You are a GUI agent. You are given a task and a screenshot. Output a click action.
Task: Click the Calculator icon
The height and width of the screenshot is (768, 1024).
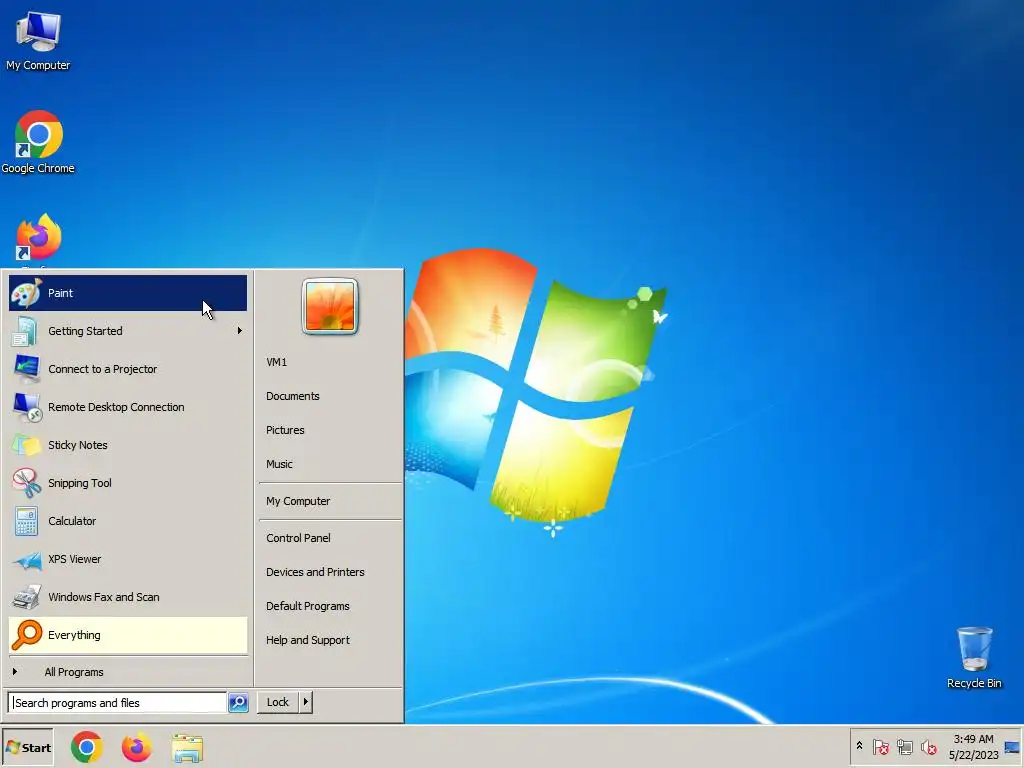[26, 521]
